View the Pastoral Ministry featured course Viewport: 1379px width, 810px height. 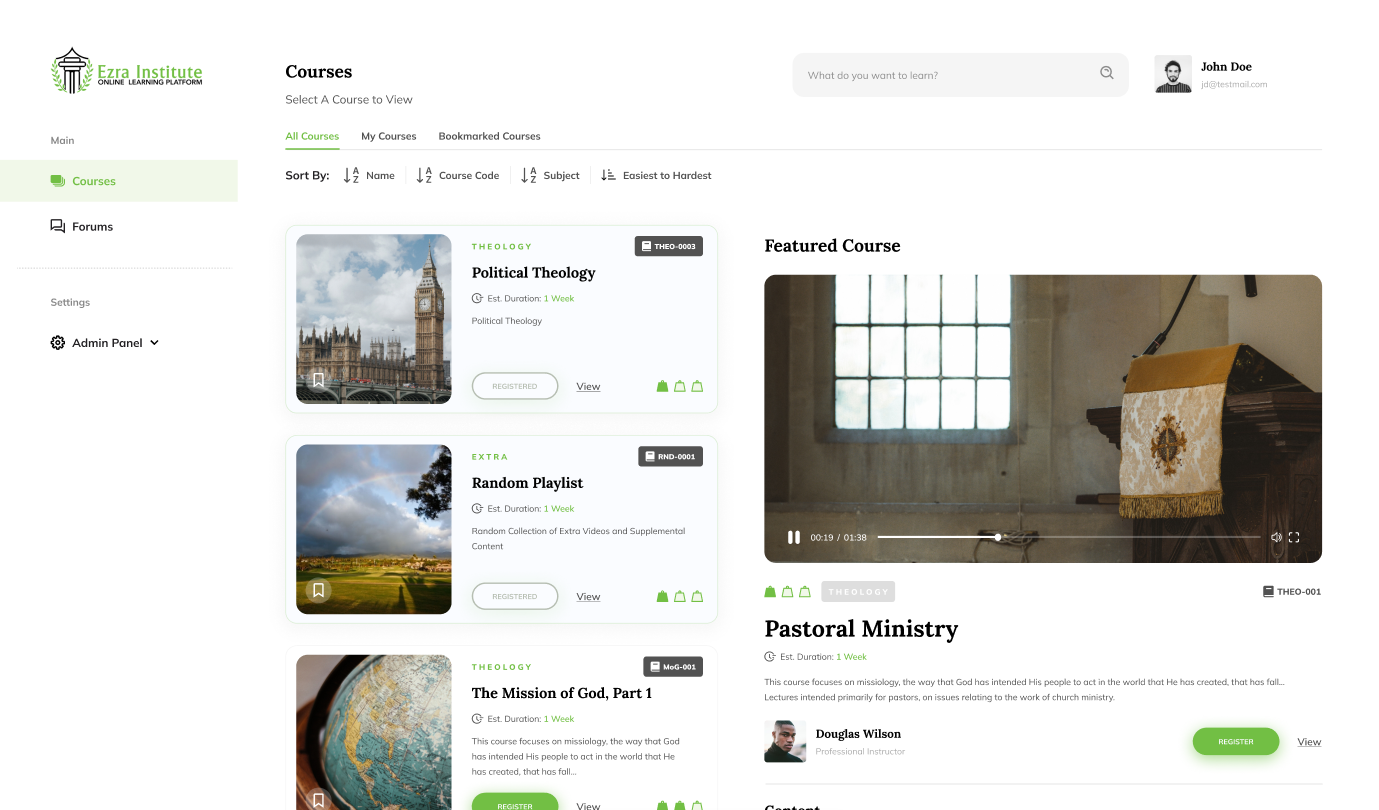[1309, 742]
